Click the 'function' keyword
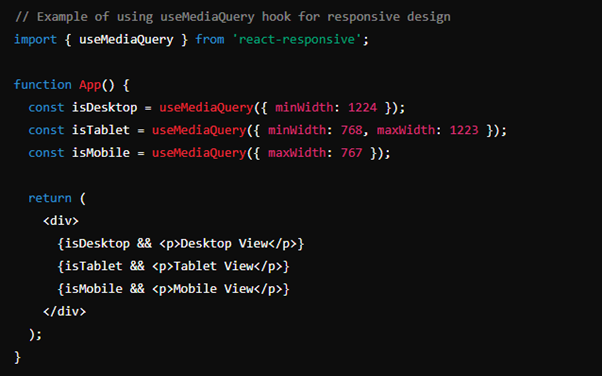Image resolution: width=602 pixels, height=376 pixels. (x=43, y=84)
